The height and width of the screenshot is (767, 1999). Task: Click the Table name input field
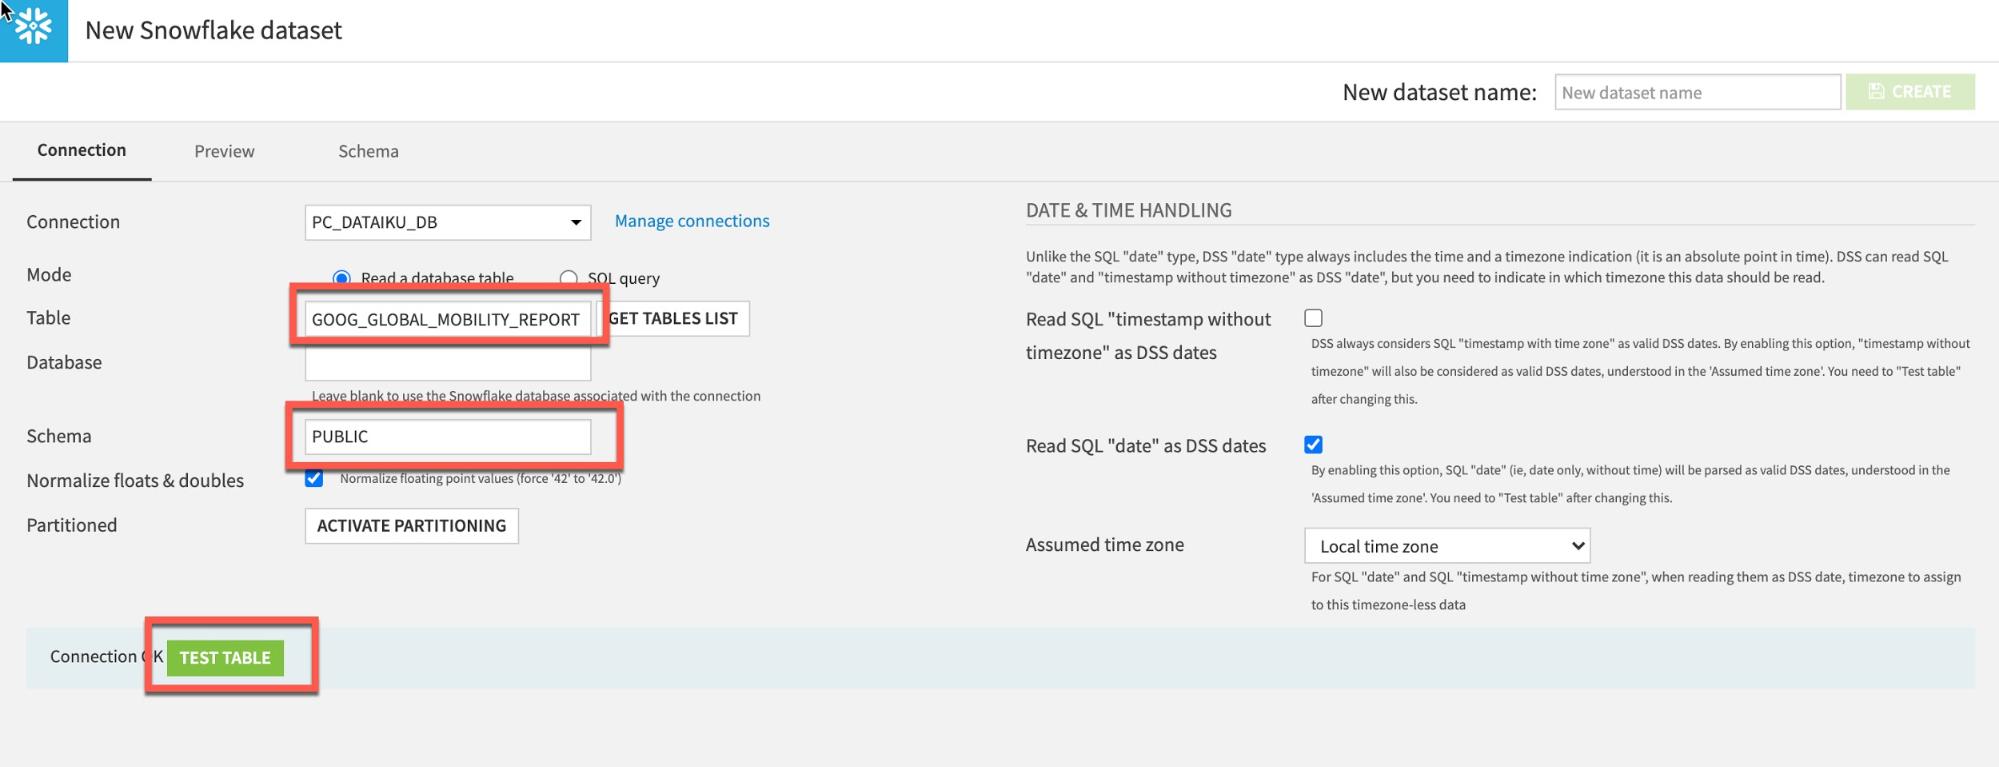[447, 319]
